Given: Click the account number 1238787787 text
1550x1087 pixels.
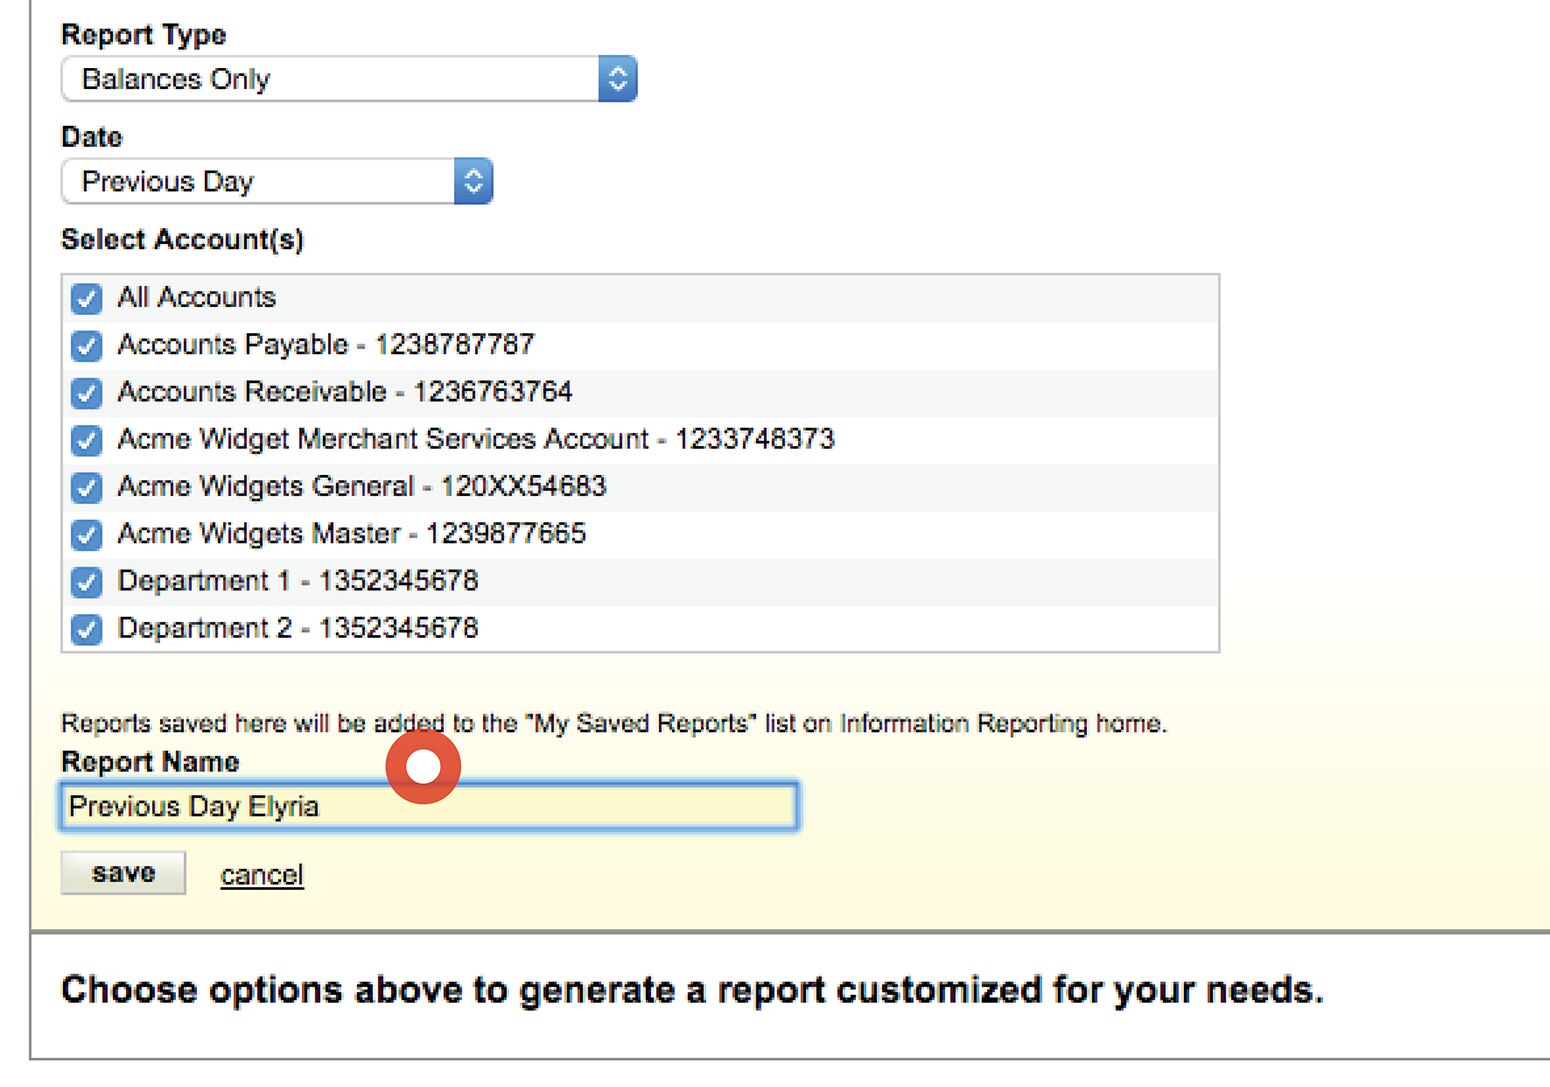Looking at the screenshot, I should (454, 345).
